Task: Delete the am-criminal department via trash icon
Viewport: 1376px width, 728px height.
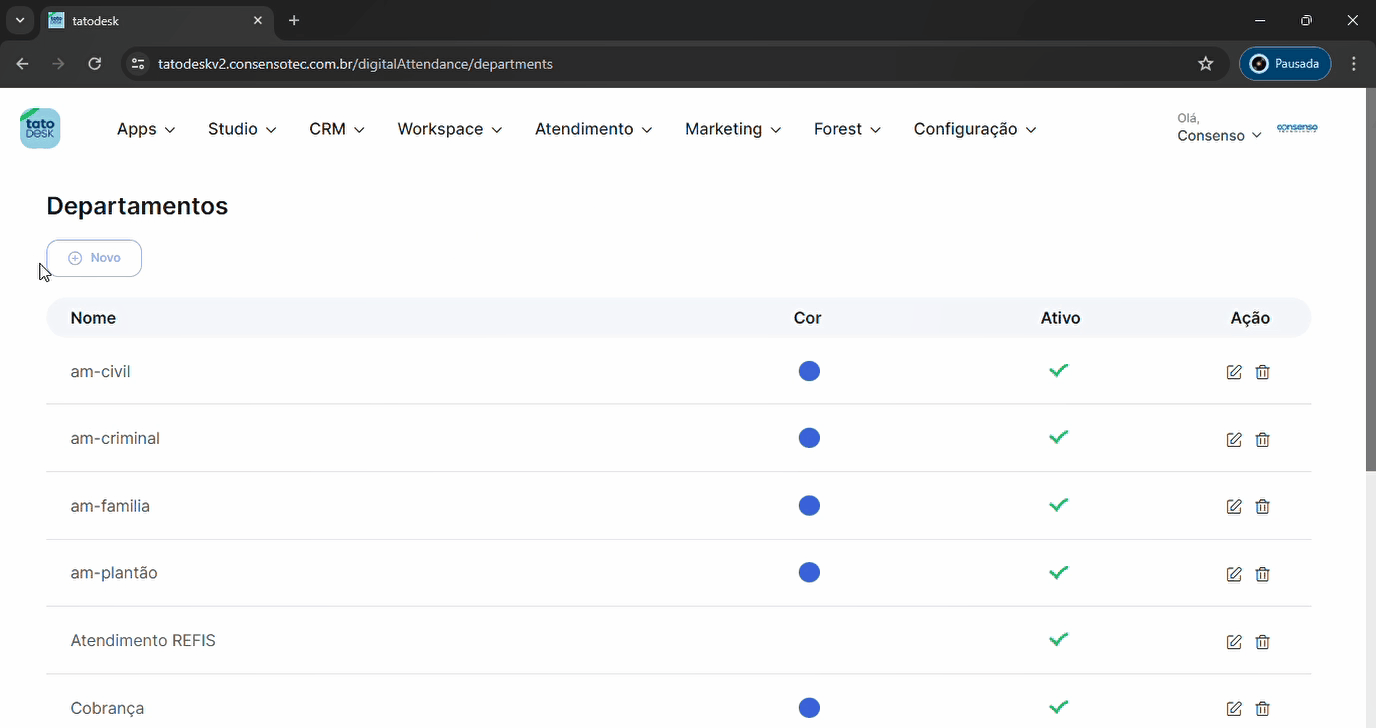Action: coord(1262,440)
